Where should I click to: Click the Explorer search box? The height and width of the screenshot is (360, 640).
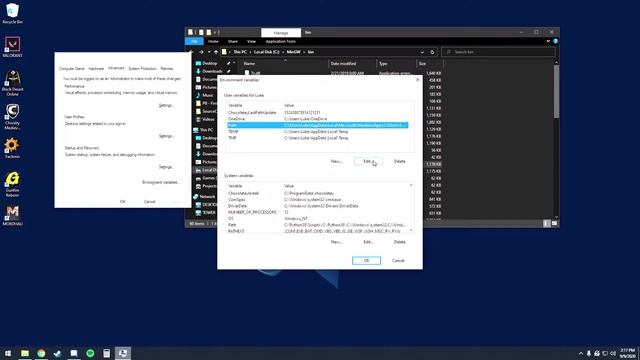click(x=498, y=52)
